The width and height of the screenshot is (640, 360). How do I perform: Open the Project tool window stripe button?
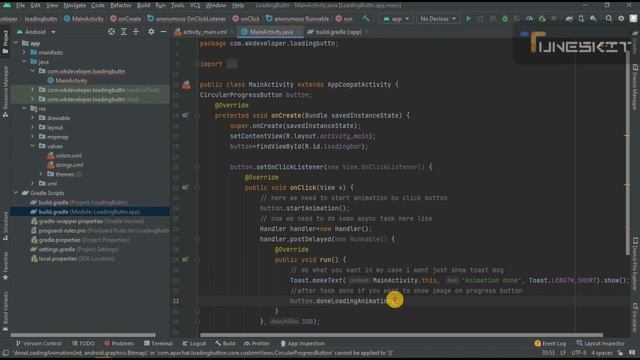5,42
